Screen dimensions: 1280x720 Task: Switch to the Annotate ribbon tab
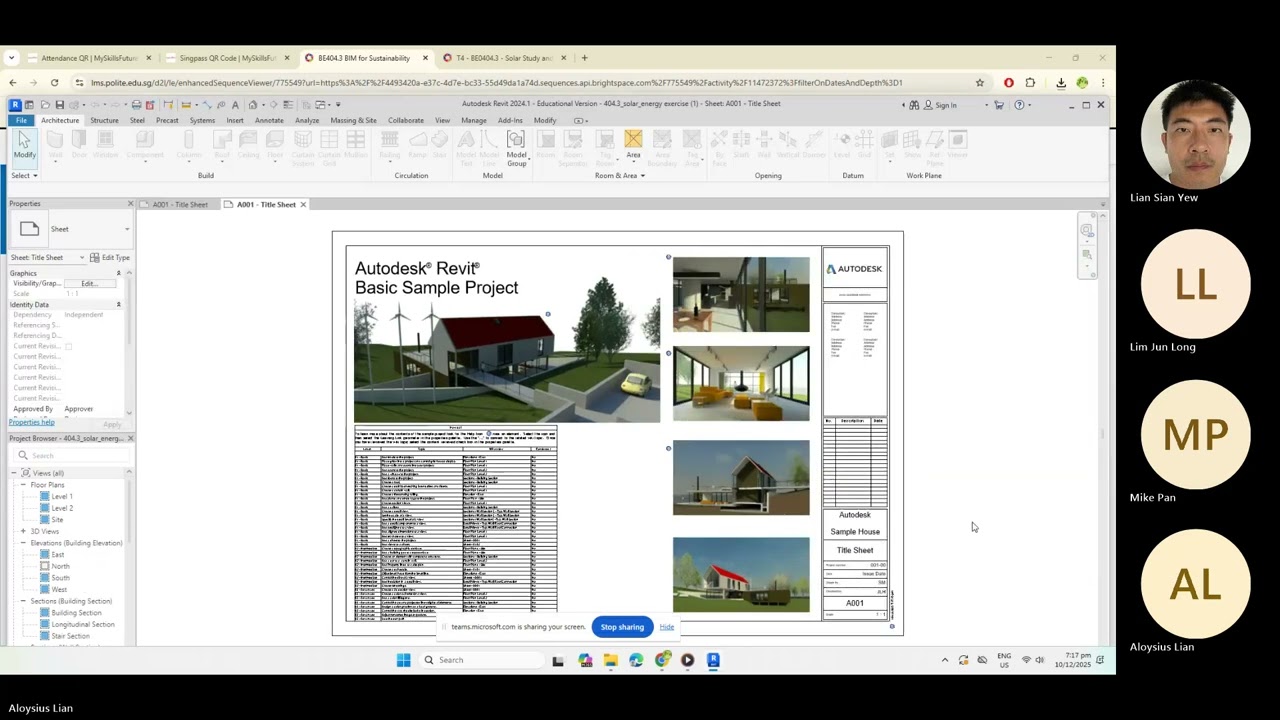pyautogui.click(x=269, y=120)
